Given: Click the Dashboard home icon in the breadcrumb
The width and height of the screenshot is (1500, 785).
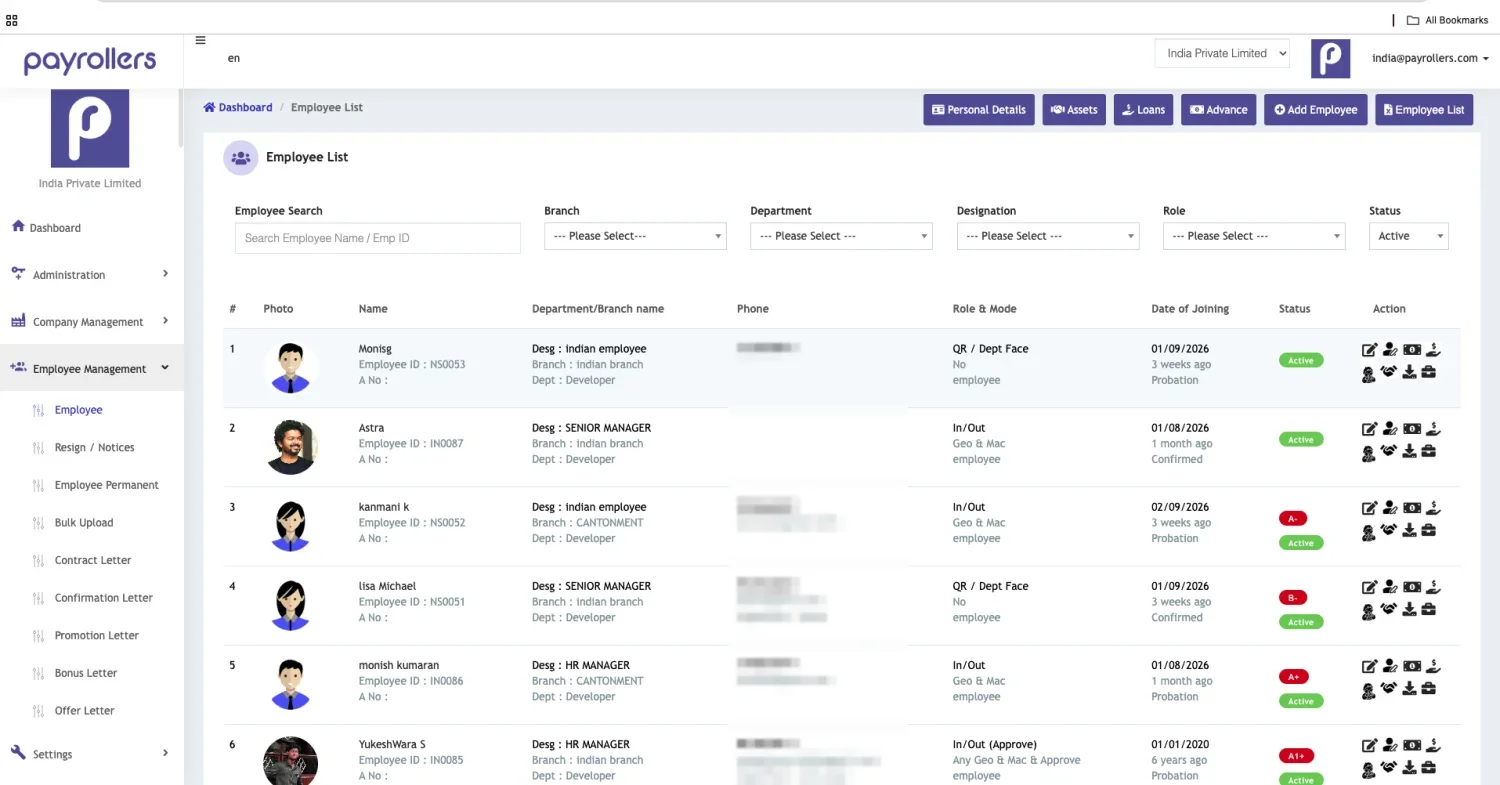Looking at the screenshot, I should [209, 107].
